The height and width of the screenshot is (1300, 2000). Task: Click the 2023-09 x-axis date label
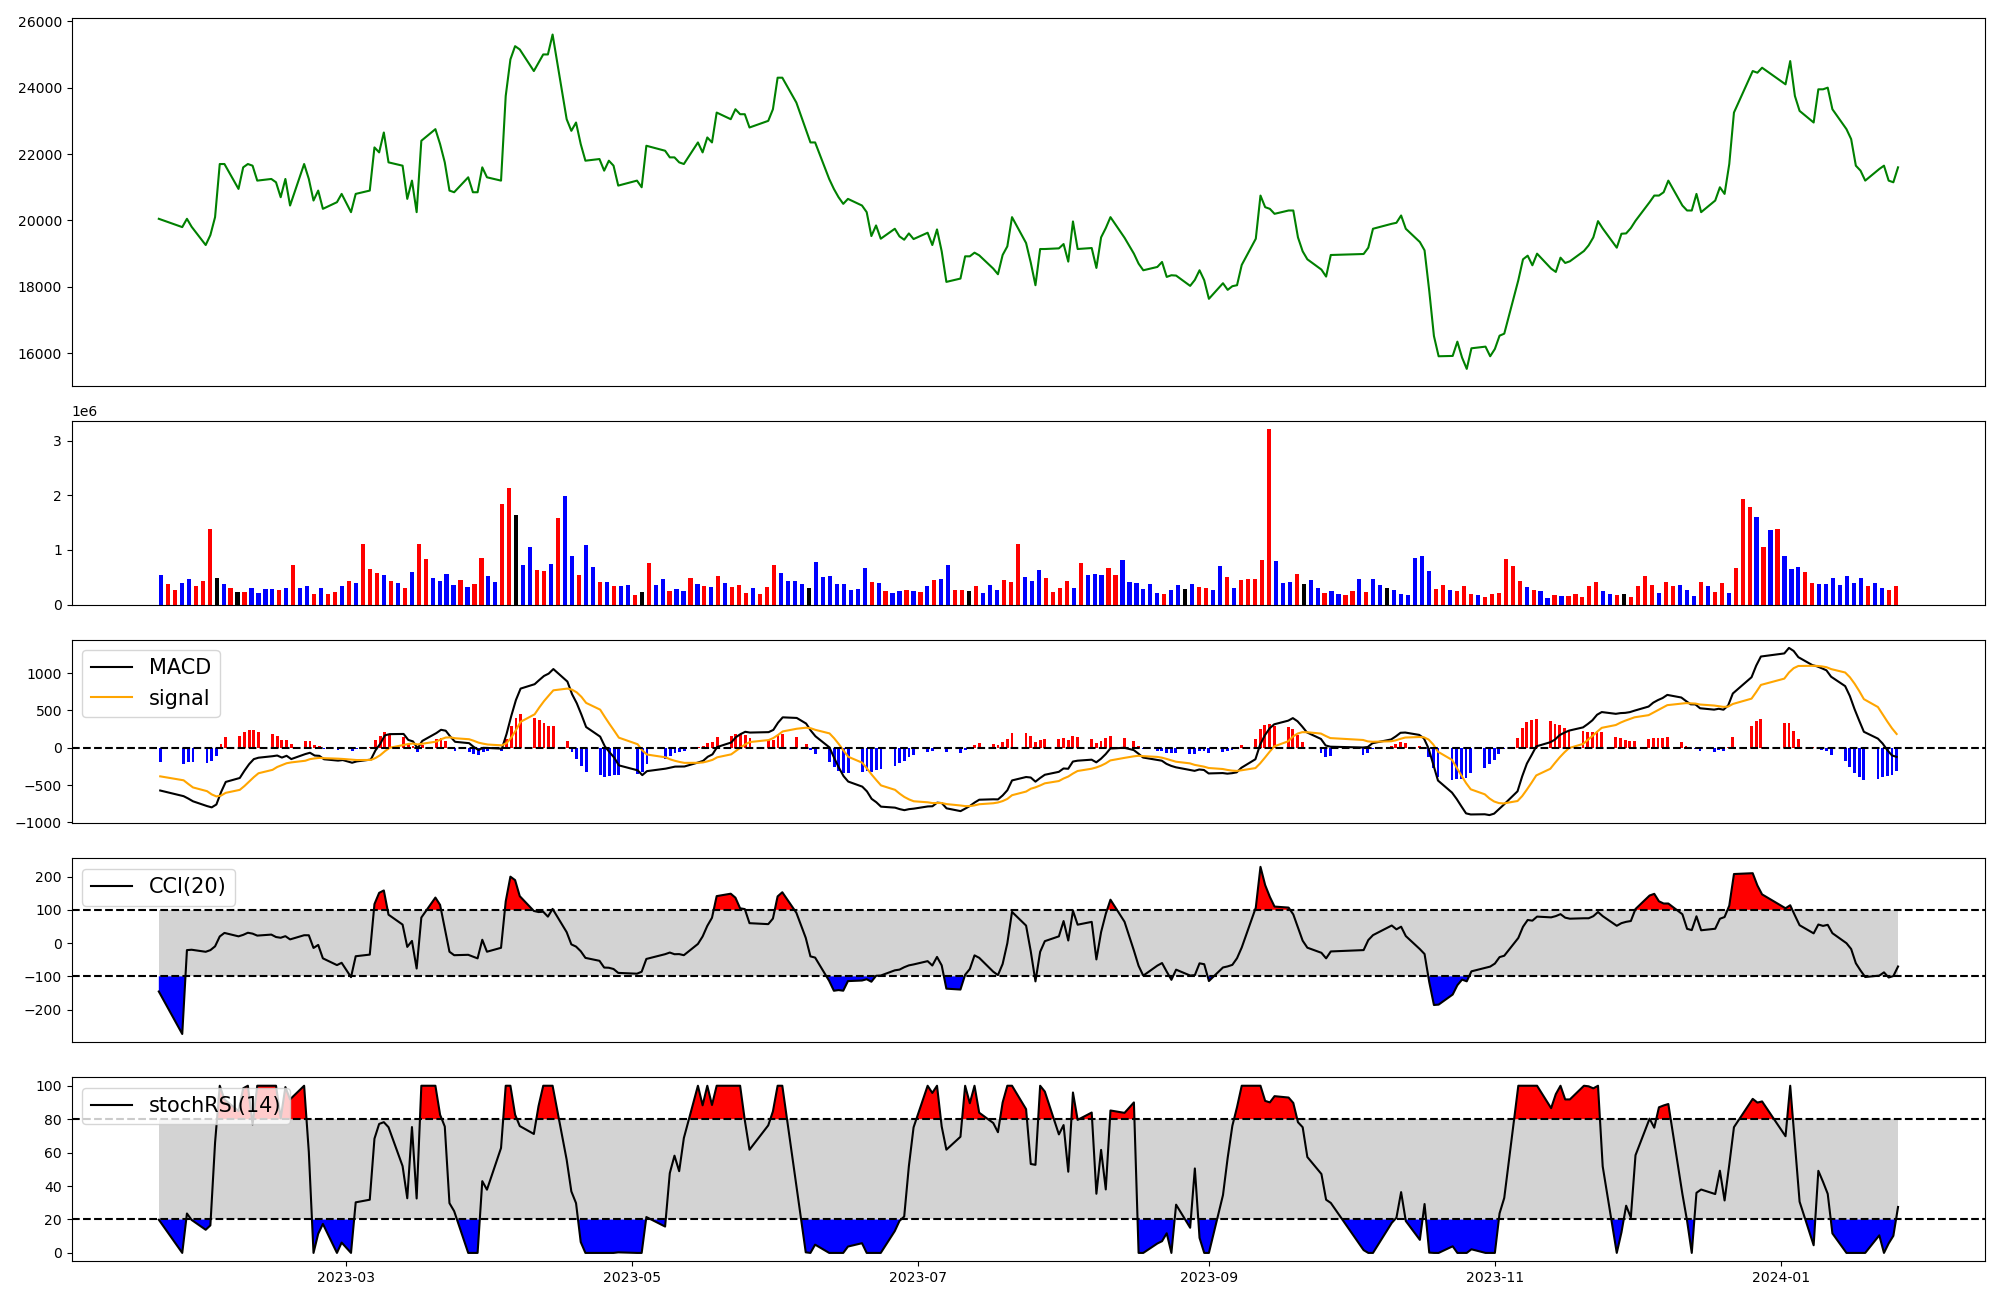coord(1209,1277)
